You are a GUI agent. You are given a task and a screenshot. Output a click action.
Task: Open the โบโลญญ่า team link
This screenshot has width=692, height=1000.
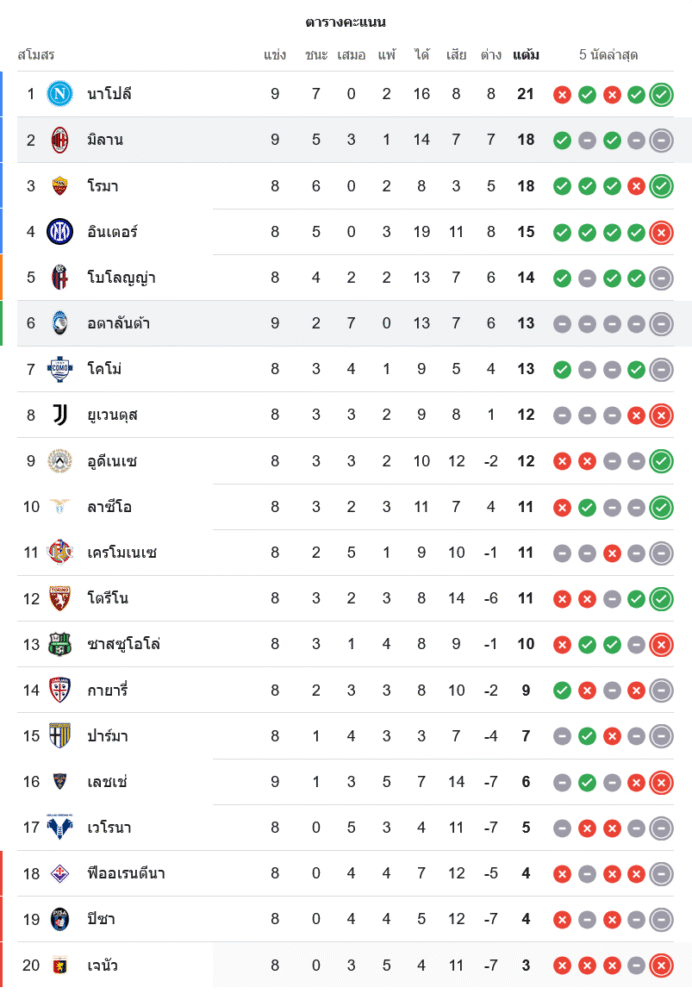click(121, 278)
